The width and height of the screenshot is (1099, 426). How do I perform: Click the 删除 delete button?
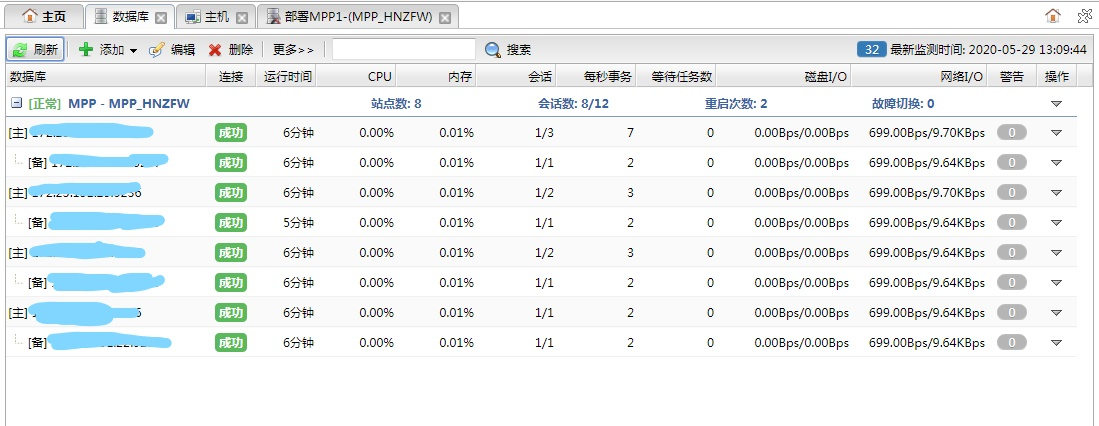point(231,50)
